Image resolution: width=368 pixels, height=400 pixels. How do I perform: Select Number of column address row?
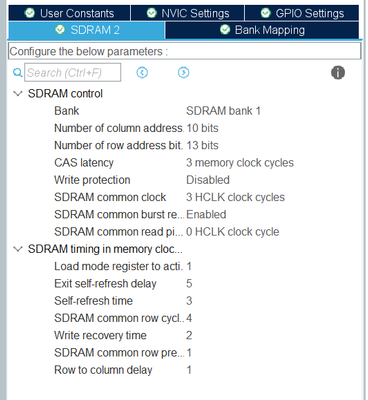(x=119, y=128)
